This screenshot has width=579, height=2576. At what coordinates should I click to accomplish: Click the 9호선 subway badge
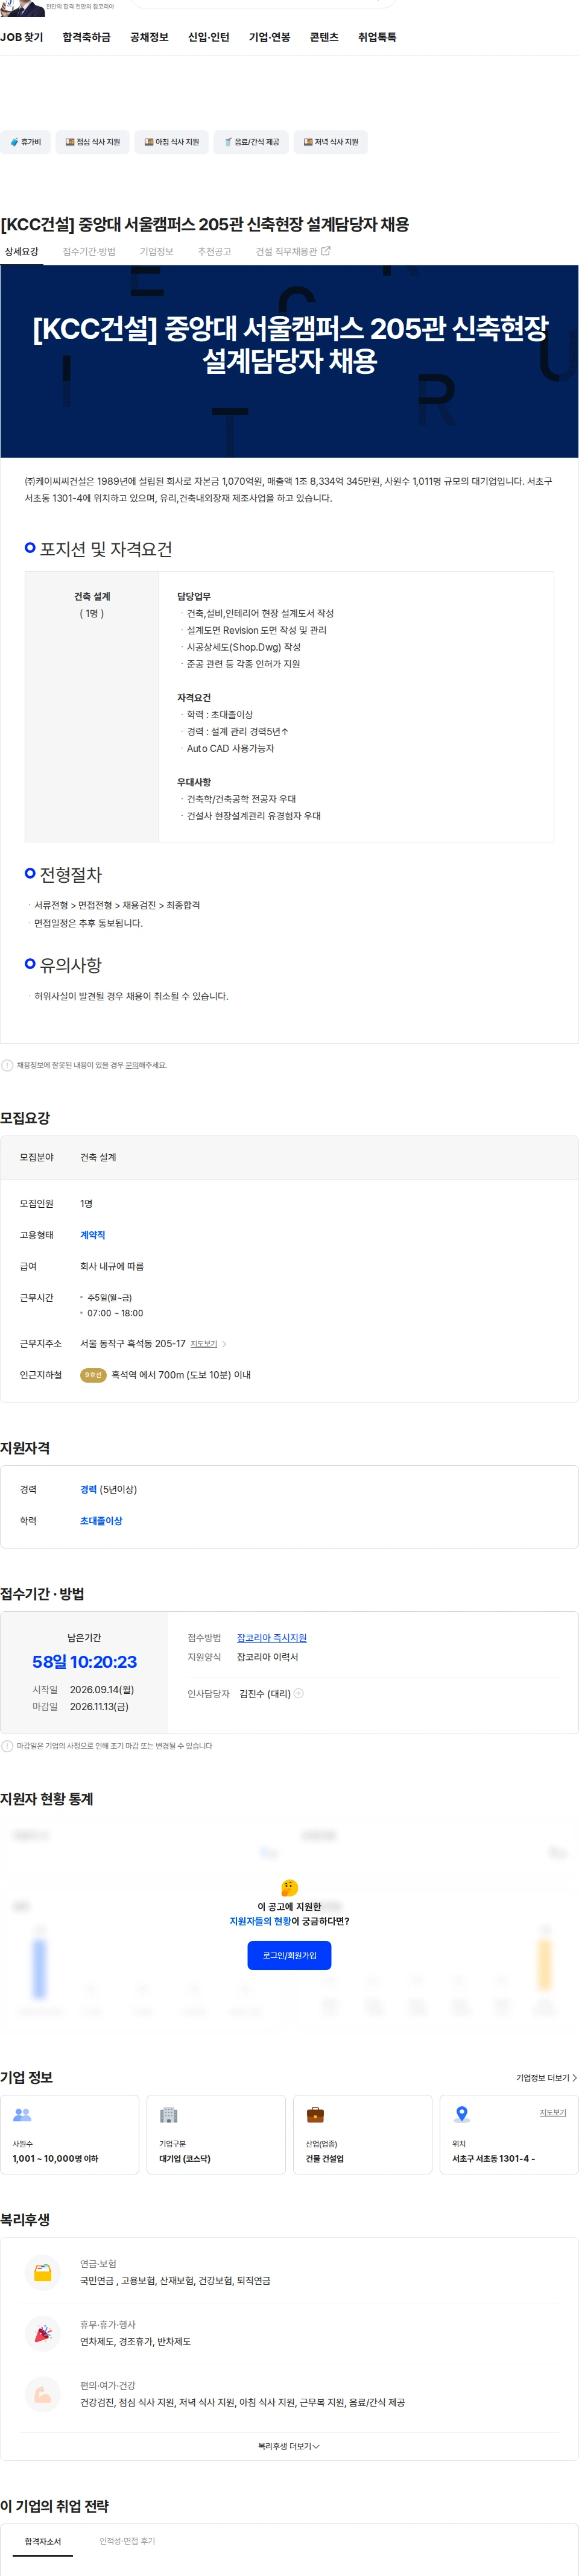(x=93, y=1375)
